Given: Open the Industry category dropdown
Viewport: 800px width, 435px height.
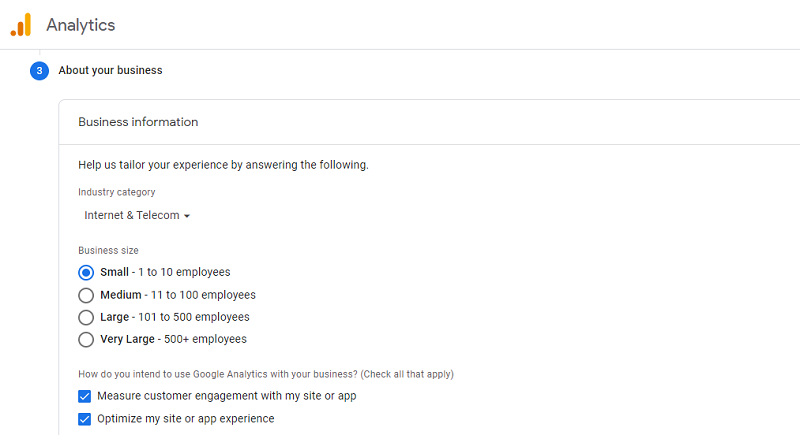Looking at the screenshot, I should point(136,215).
